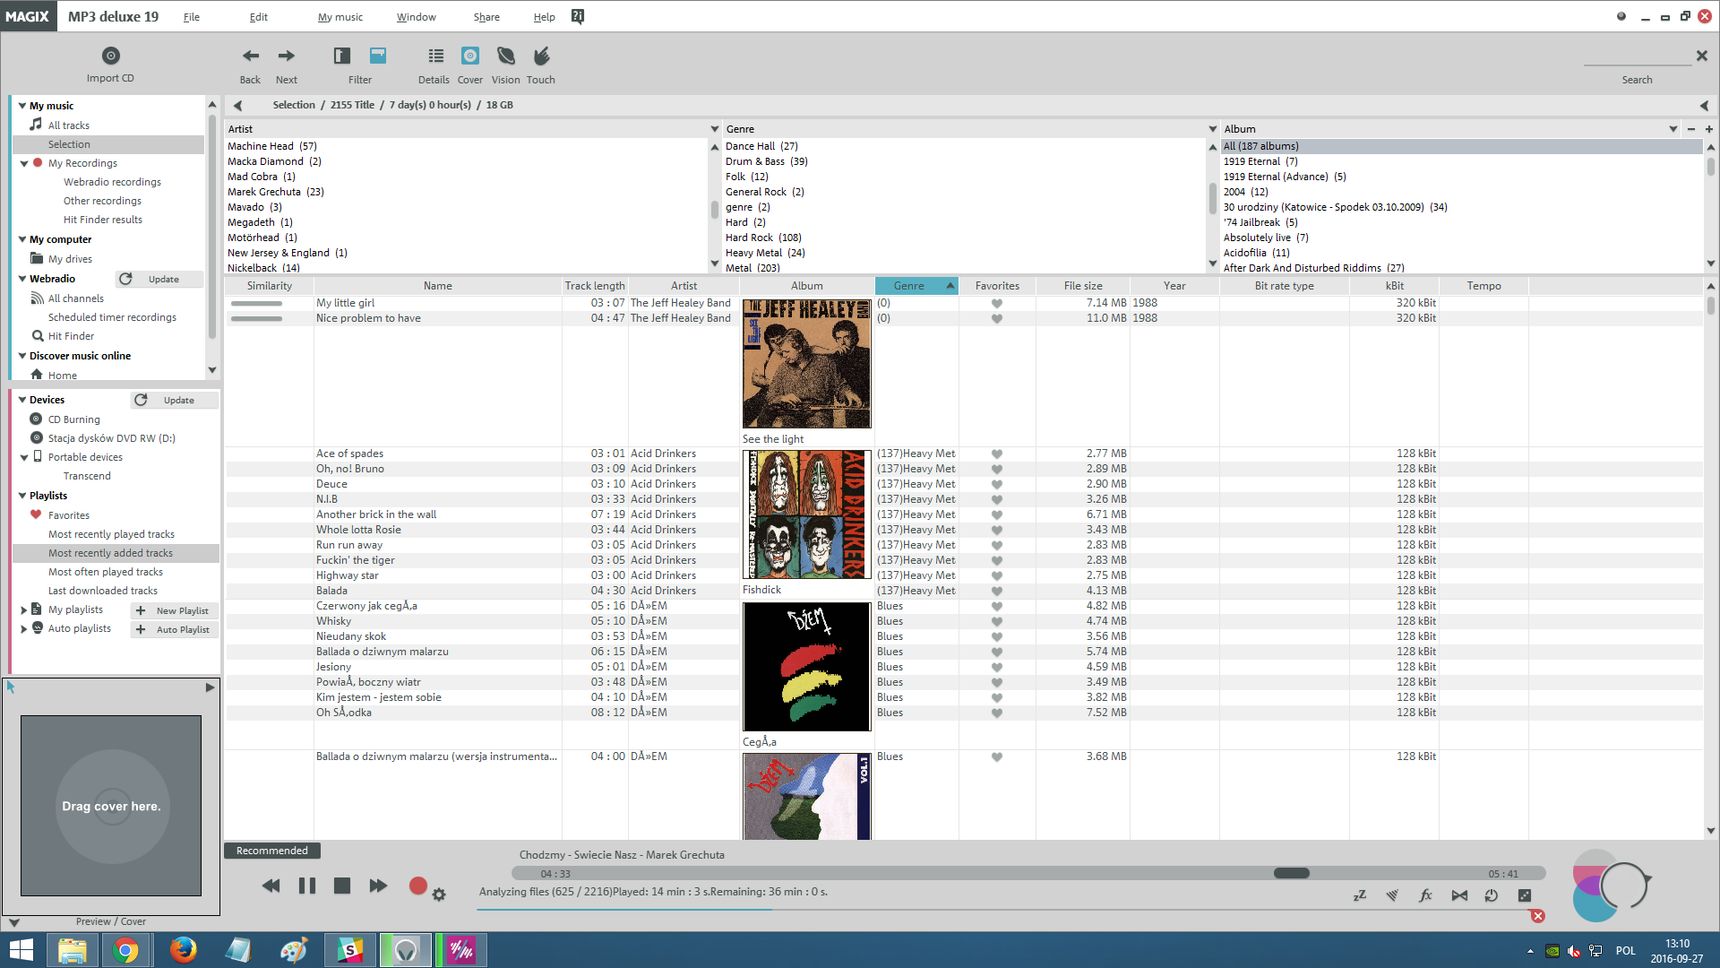The width and height of the screenshot is (1720, 968).
Task: Select Most often played tracks
Action: (105, 572)
